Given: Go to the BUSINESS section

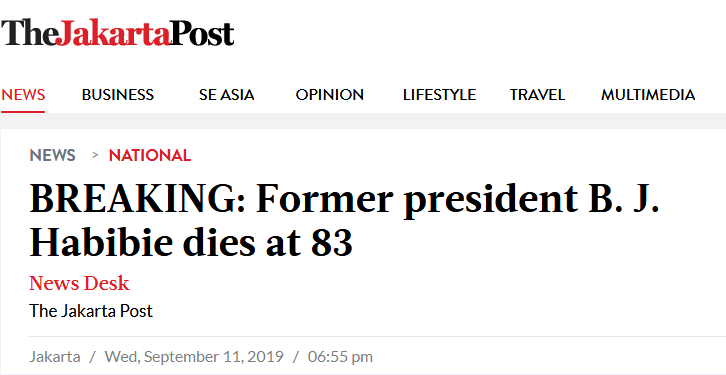Looking at the screenshot, I should click(118, 94).
